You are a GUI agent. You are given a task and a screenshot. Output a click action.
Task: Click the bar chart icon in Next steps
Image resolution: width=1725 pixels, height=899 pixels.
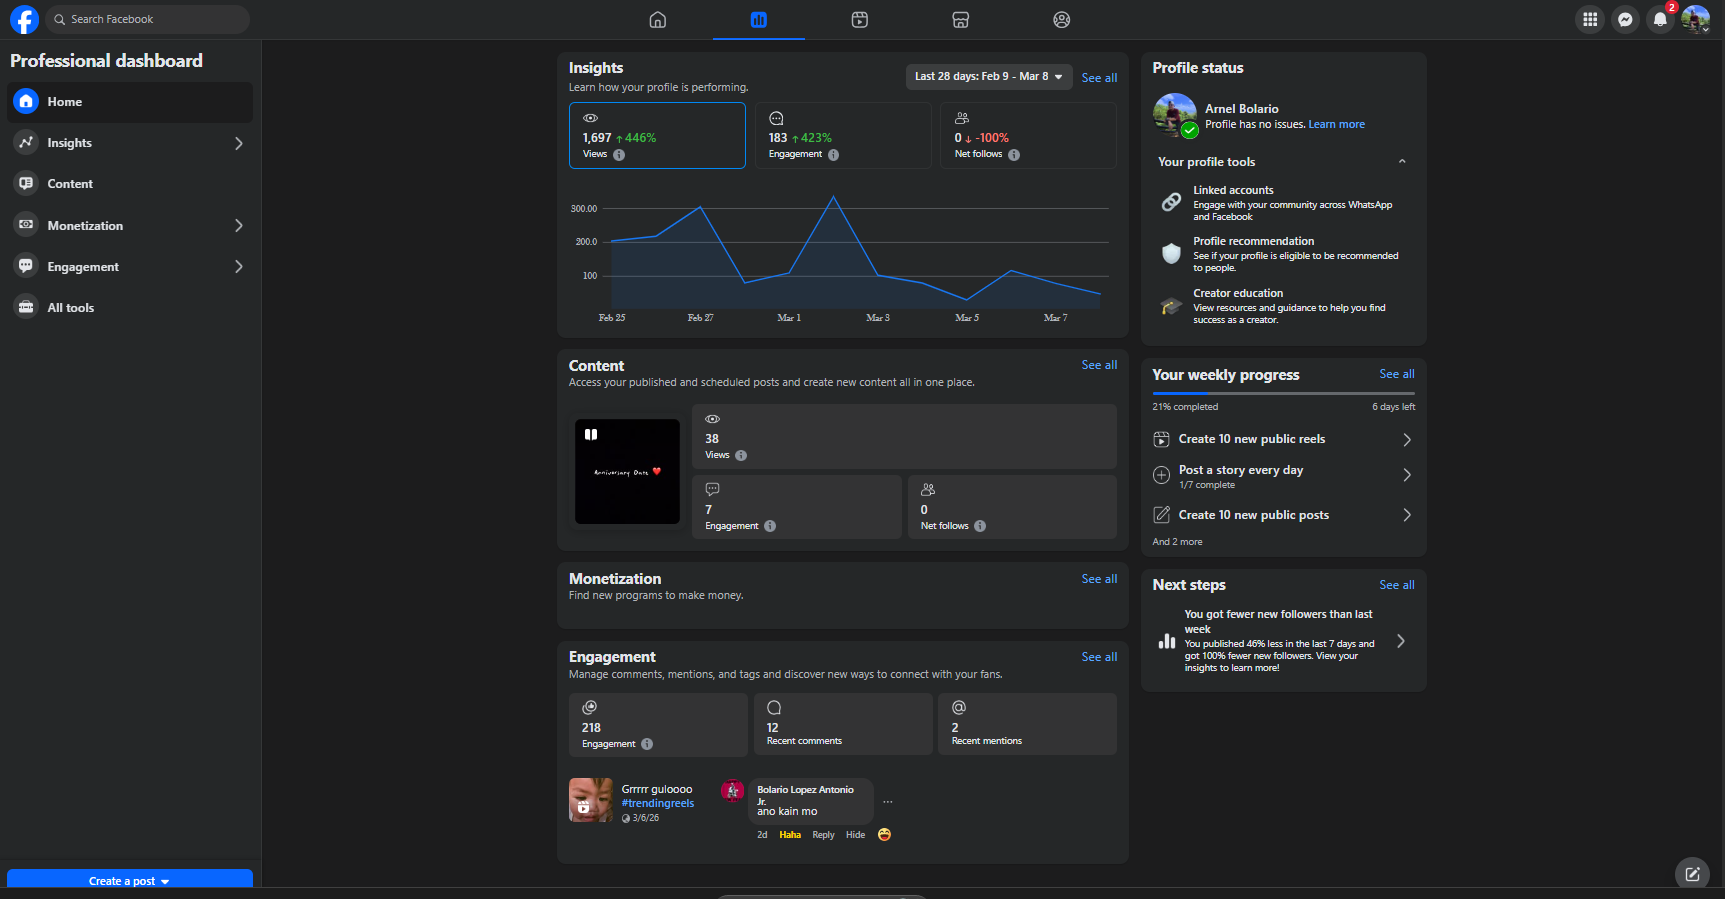[1167, 641]
